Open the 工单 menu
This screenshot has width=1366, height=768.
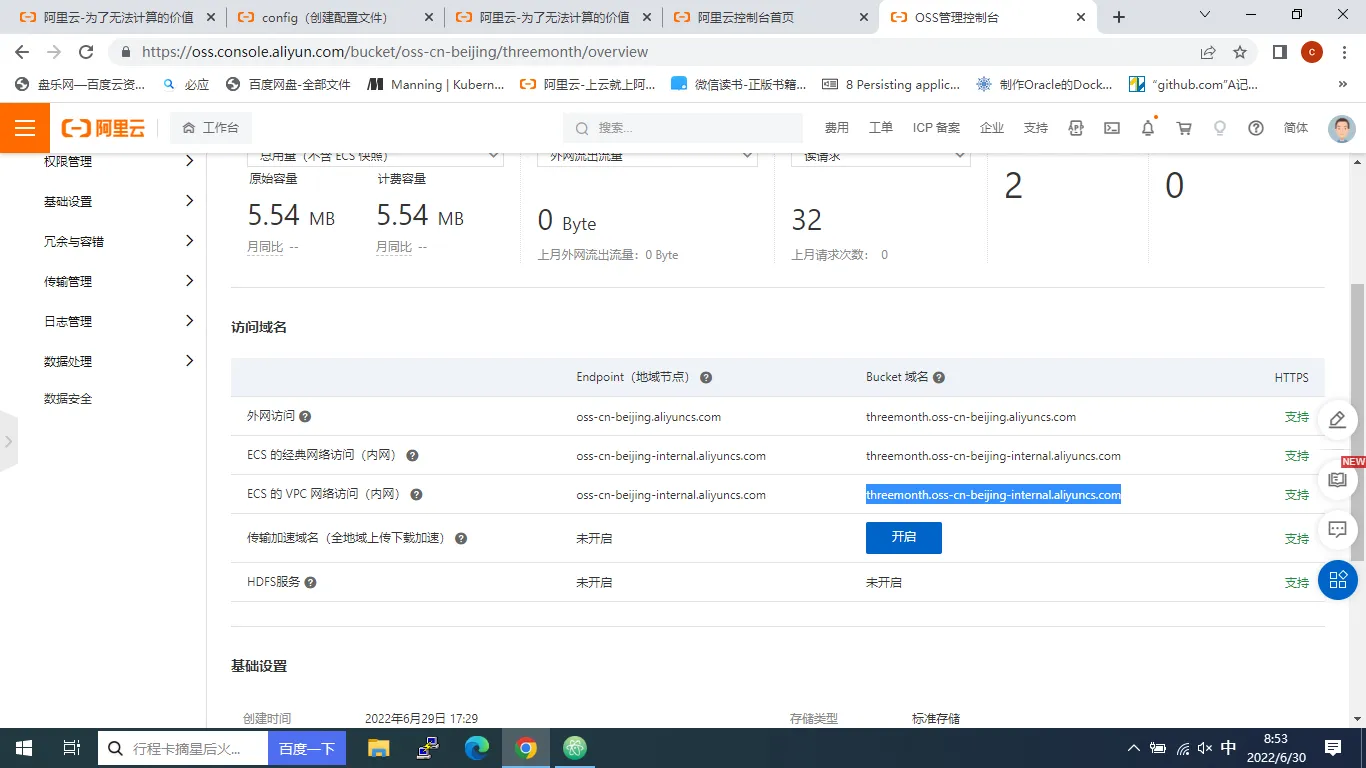click(880, 128)
